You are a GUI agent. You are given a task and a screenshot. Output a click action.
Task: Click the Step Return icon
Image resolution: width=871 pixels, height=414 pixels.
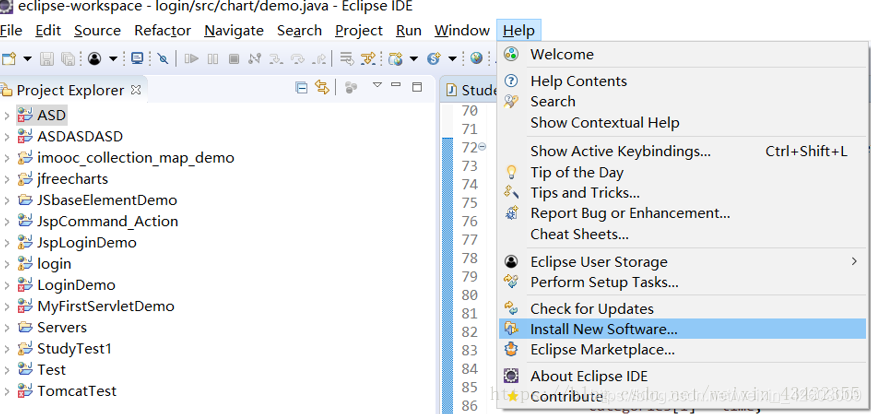(x=319, y=58)
